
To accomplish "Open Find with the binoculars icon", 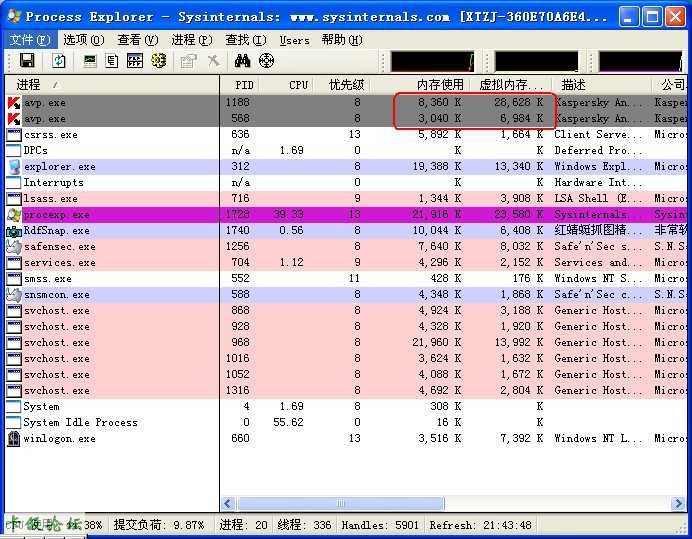I will [242, 60].
